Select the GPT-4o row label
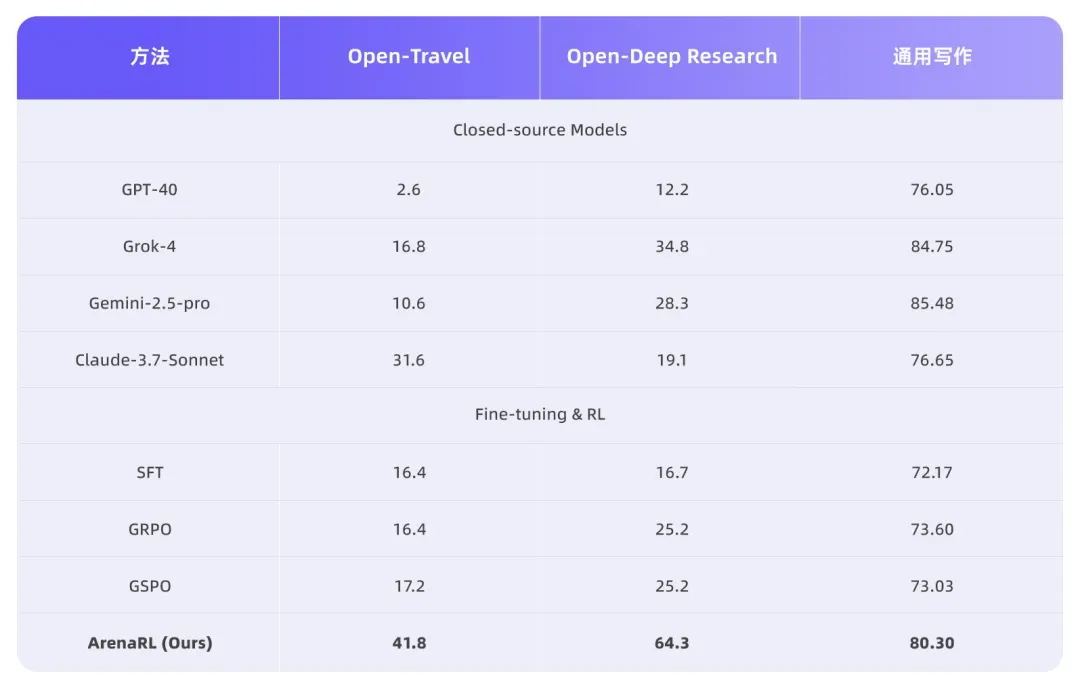 click(x=149, y=189)
